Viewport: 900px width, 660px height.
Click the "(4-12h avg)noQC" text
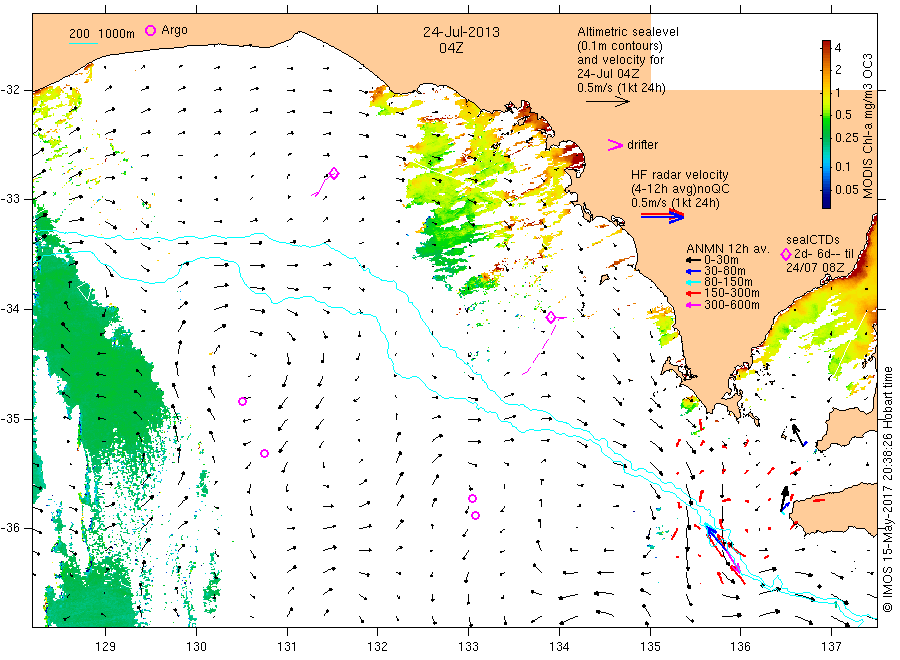[680, 189]
